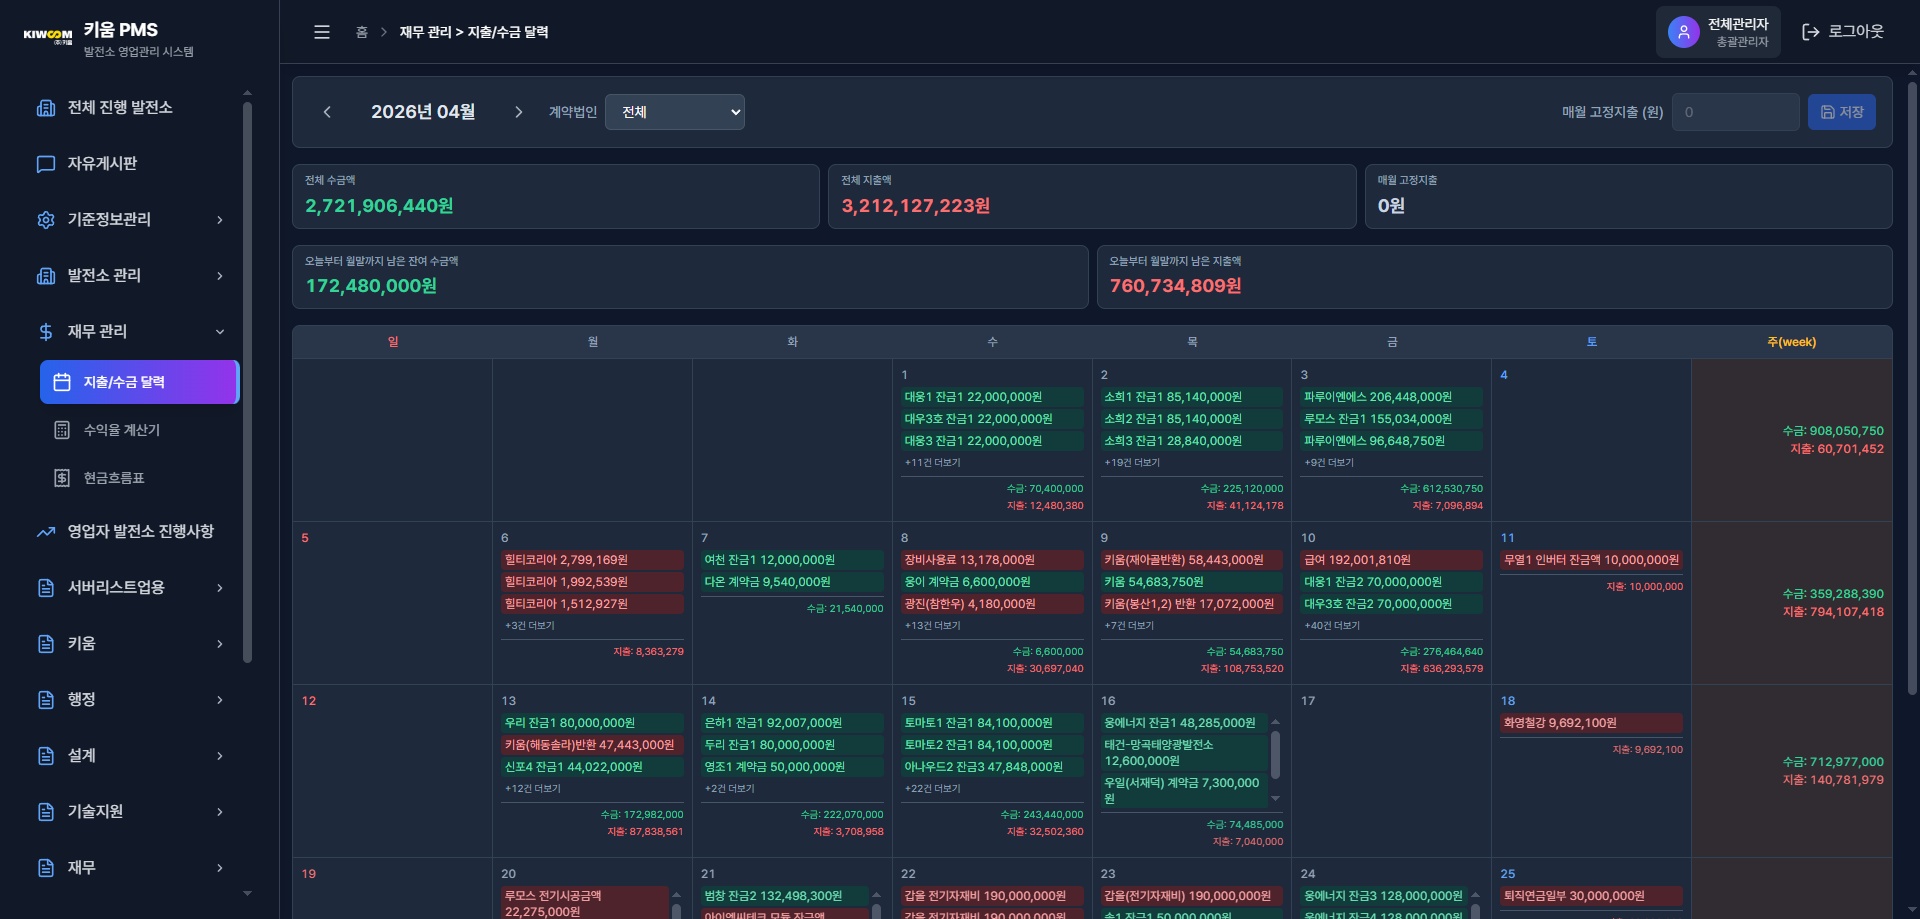Viewport: 1920px width, 919px height.
Task: Open the 퇴직연금일부 30,000,000원 entry
Action: point(1592,896)
